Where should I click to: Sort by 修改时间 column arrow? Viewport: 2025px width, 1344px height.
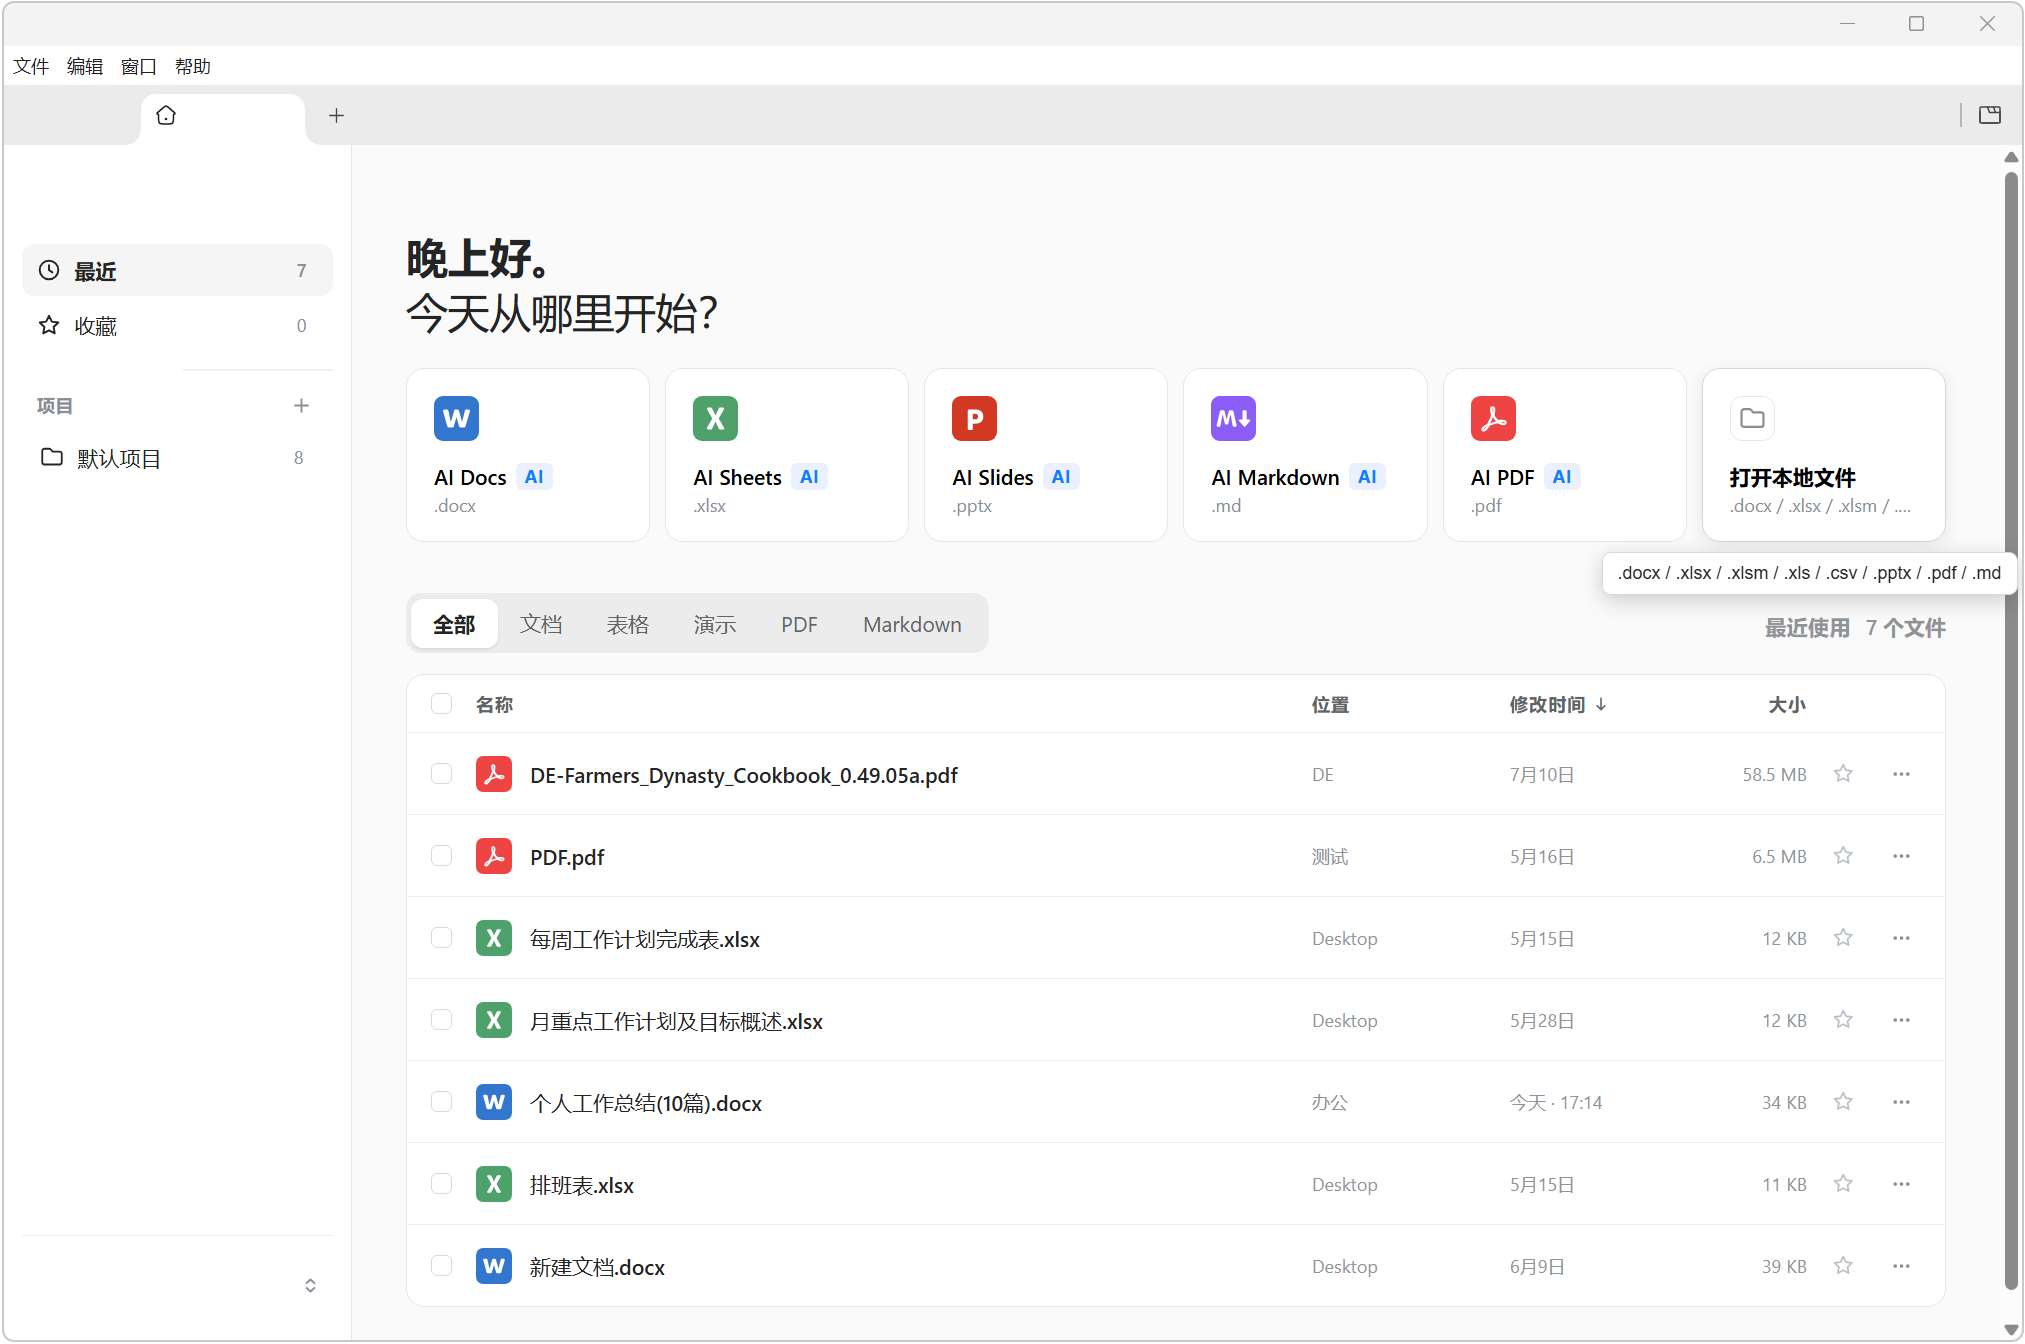pos(1601,705)
